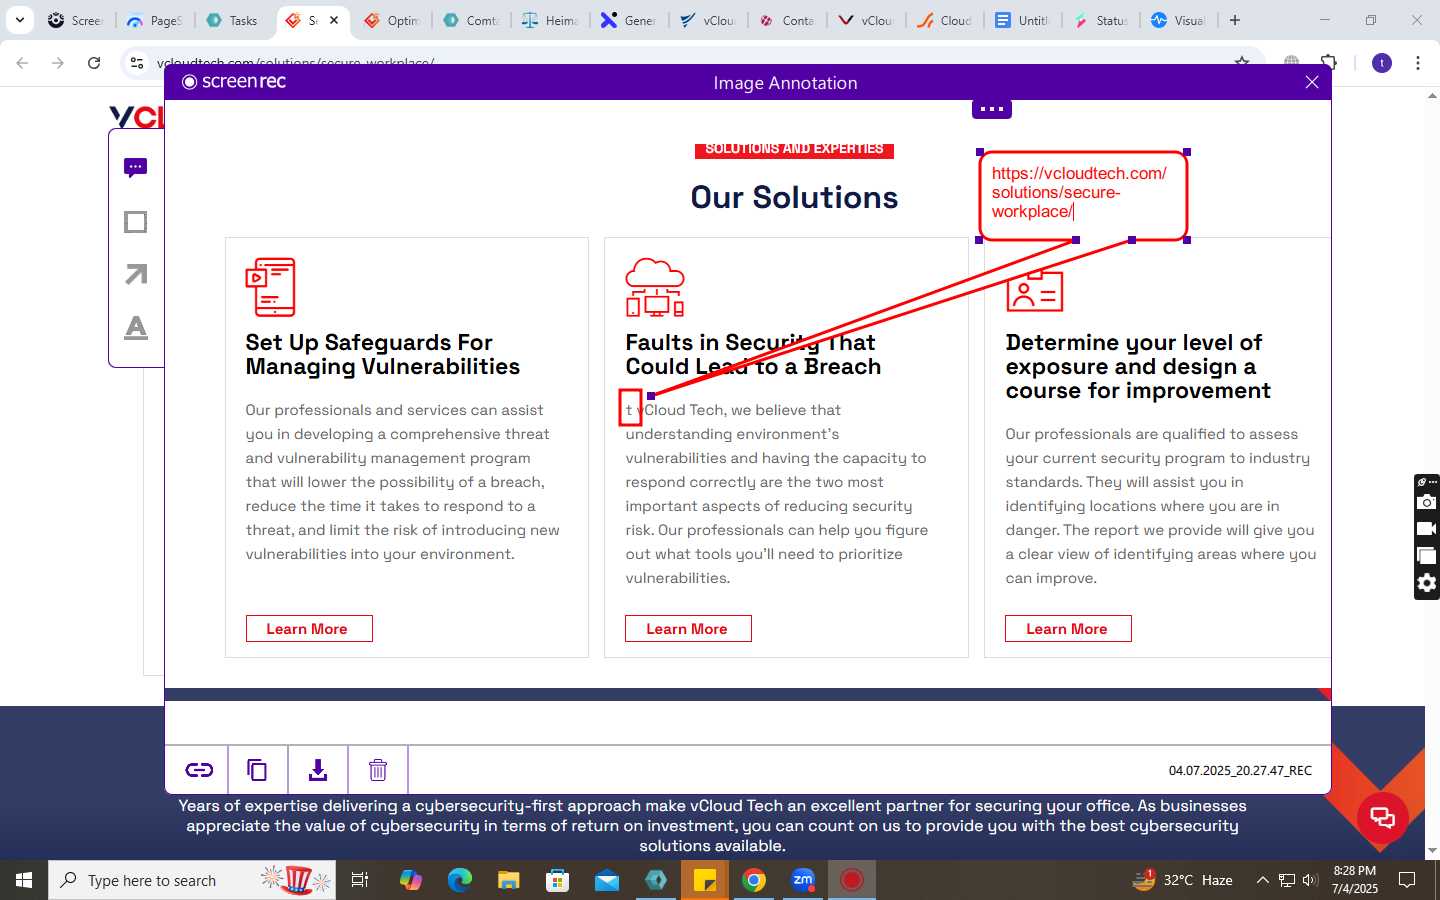Reload the current page
Viewport: 1440px width, 900px height.
[x=94, y=63]
